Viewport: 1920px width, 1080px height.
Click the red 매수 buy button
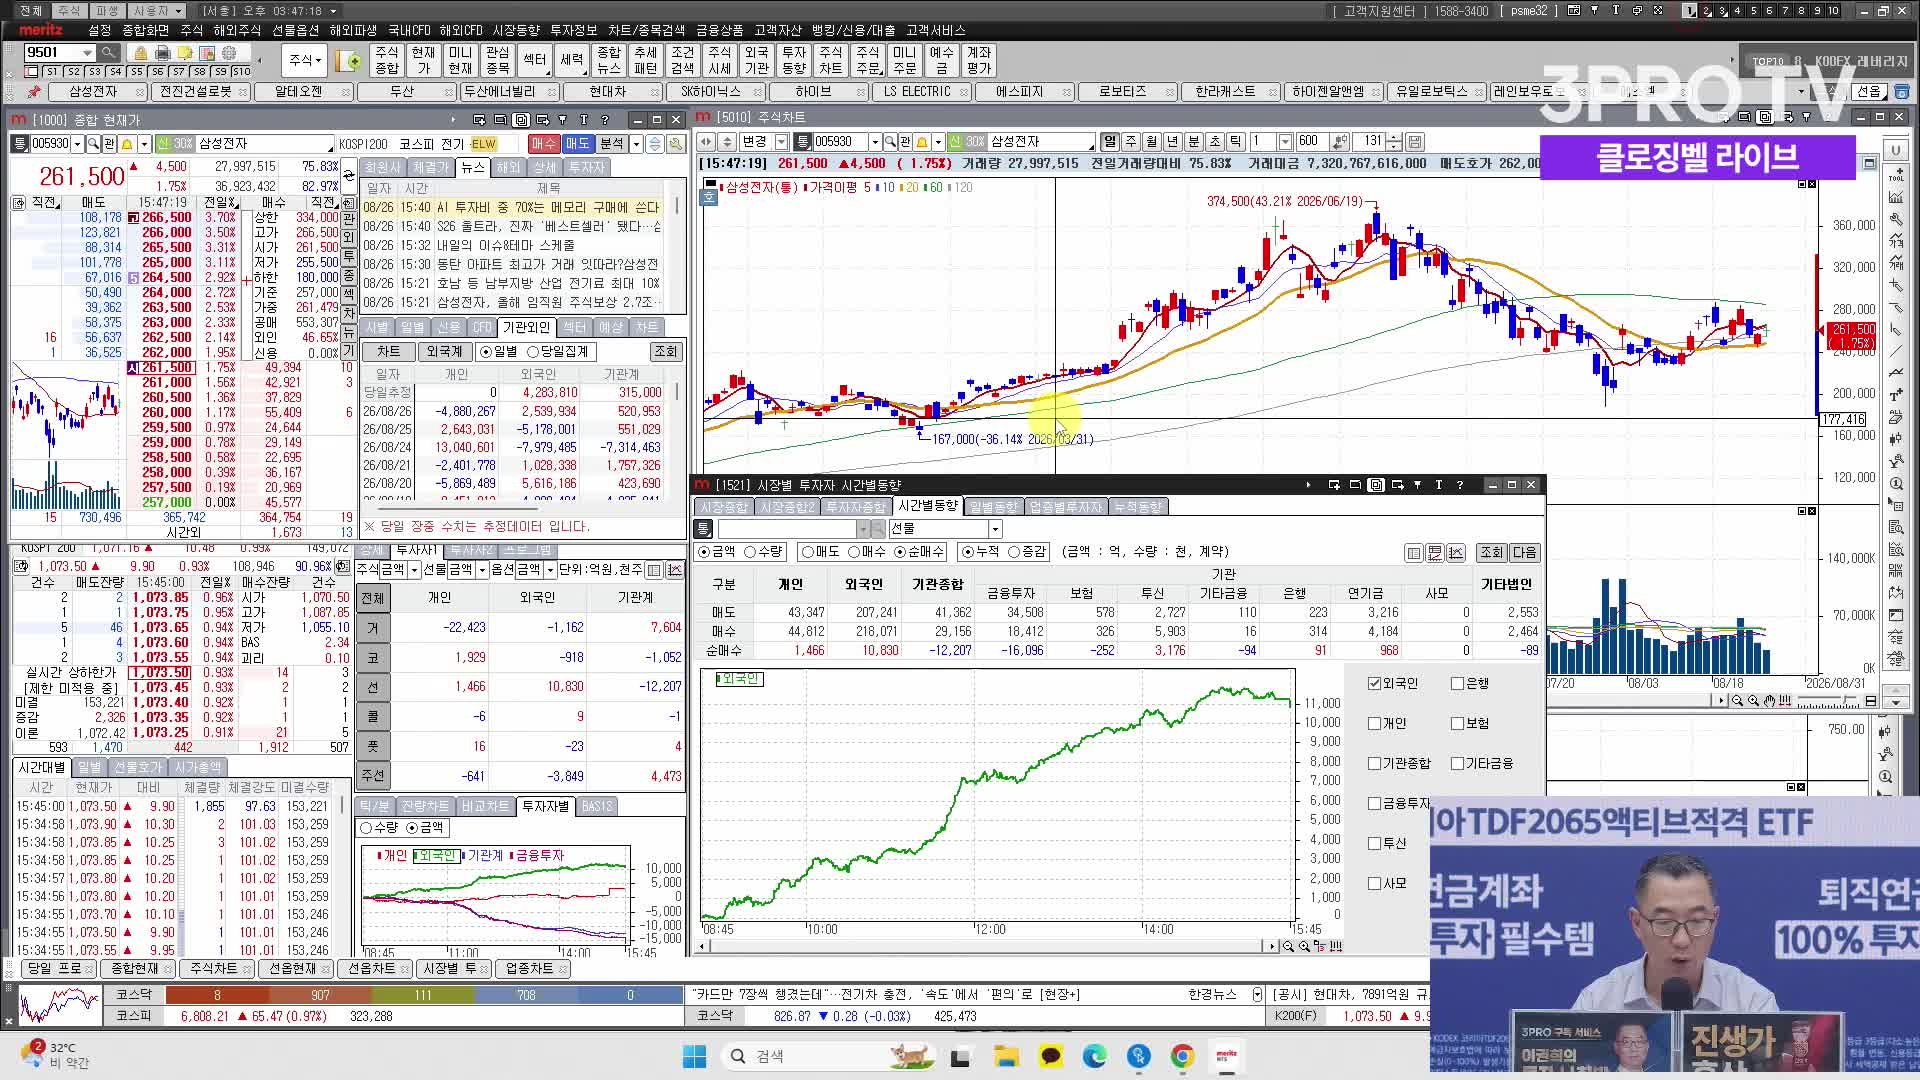(543, 144)
